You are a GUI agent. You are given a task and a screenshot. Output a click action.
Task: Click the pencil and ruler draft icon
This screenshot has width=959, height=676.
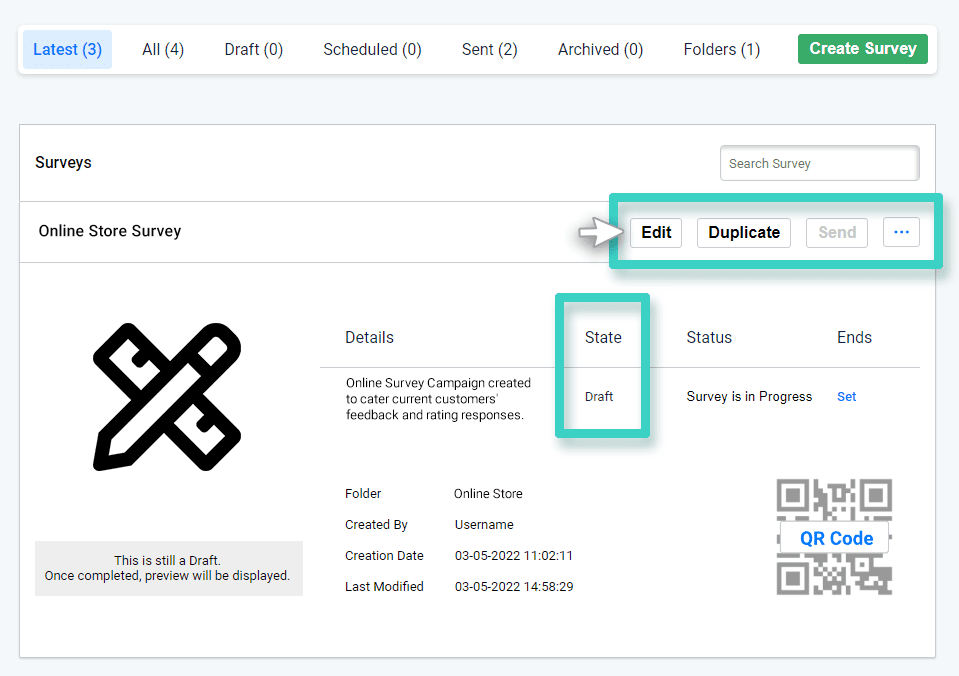pyautogui.click(x=167, y=396)
